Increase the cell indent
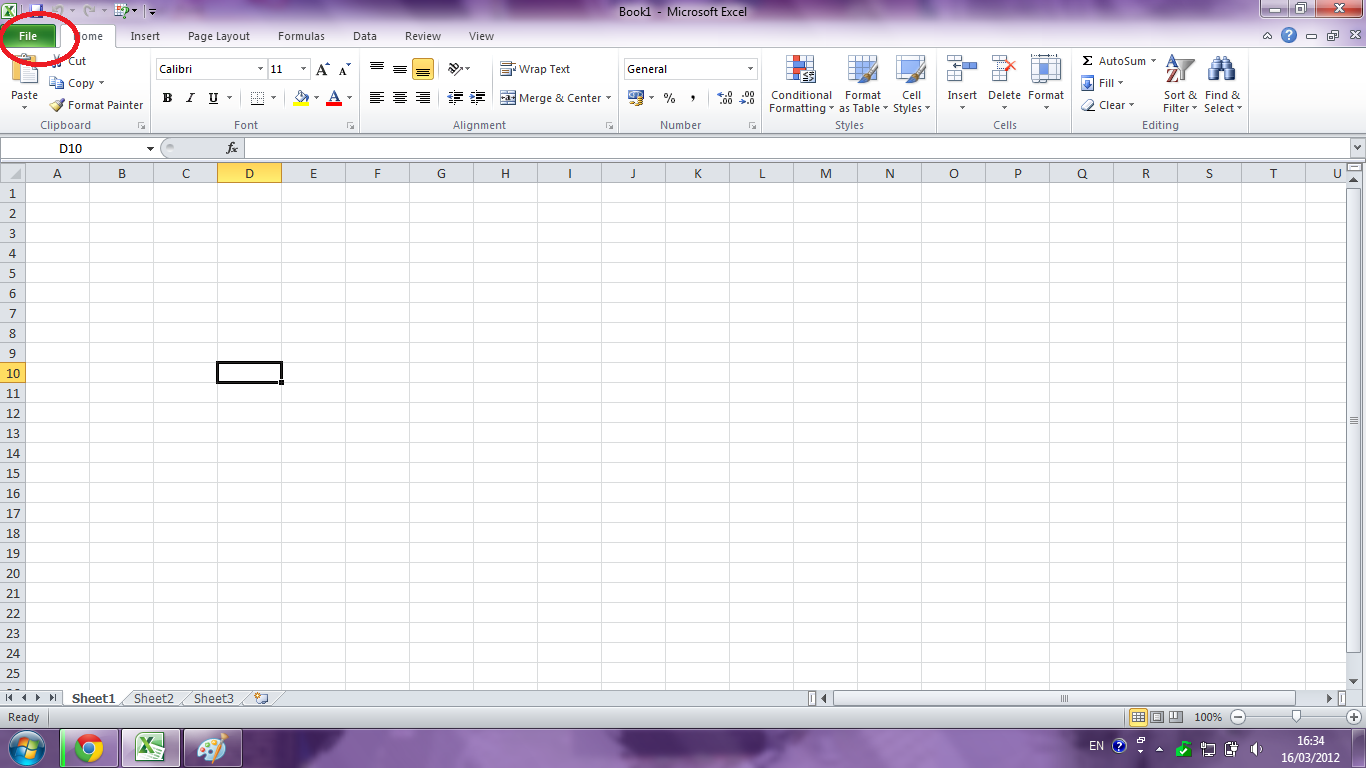Image resolution: width=1366 pixels, height=768 pixels. 478,98
